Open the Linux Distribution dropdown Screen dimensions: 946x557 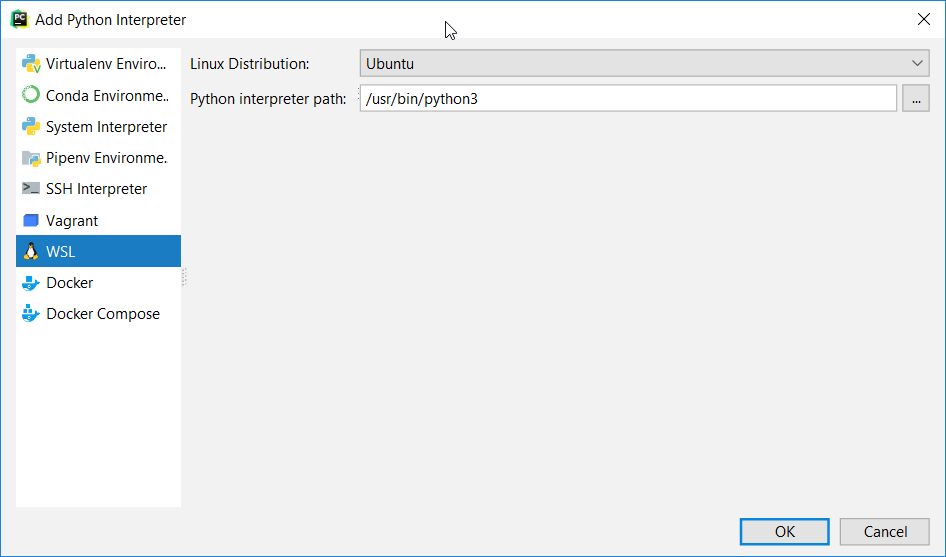644,63
